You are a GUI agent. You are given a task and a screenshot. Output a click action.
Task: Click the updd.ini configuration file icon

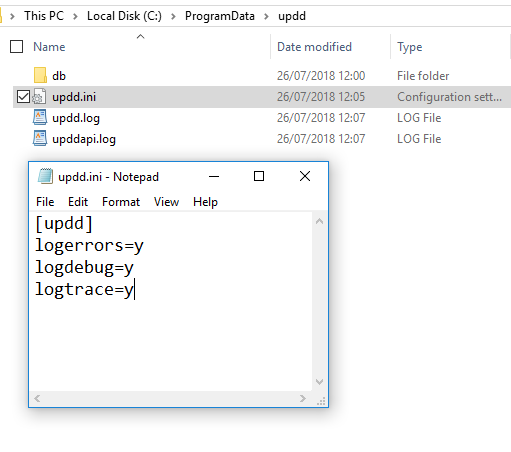[x=39, y=97]
